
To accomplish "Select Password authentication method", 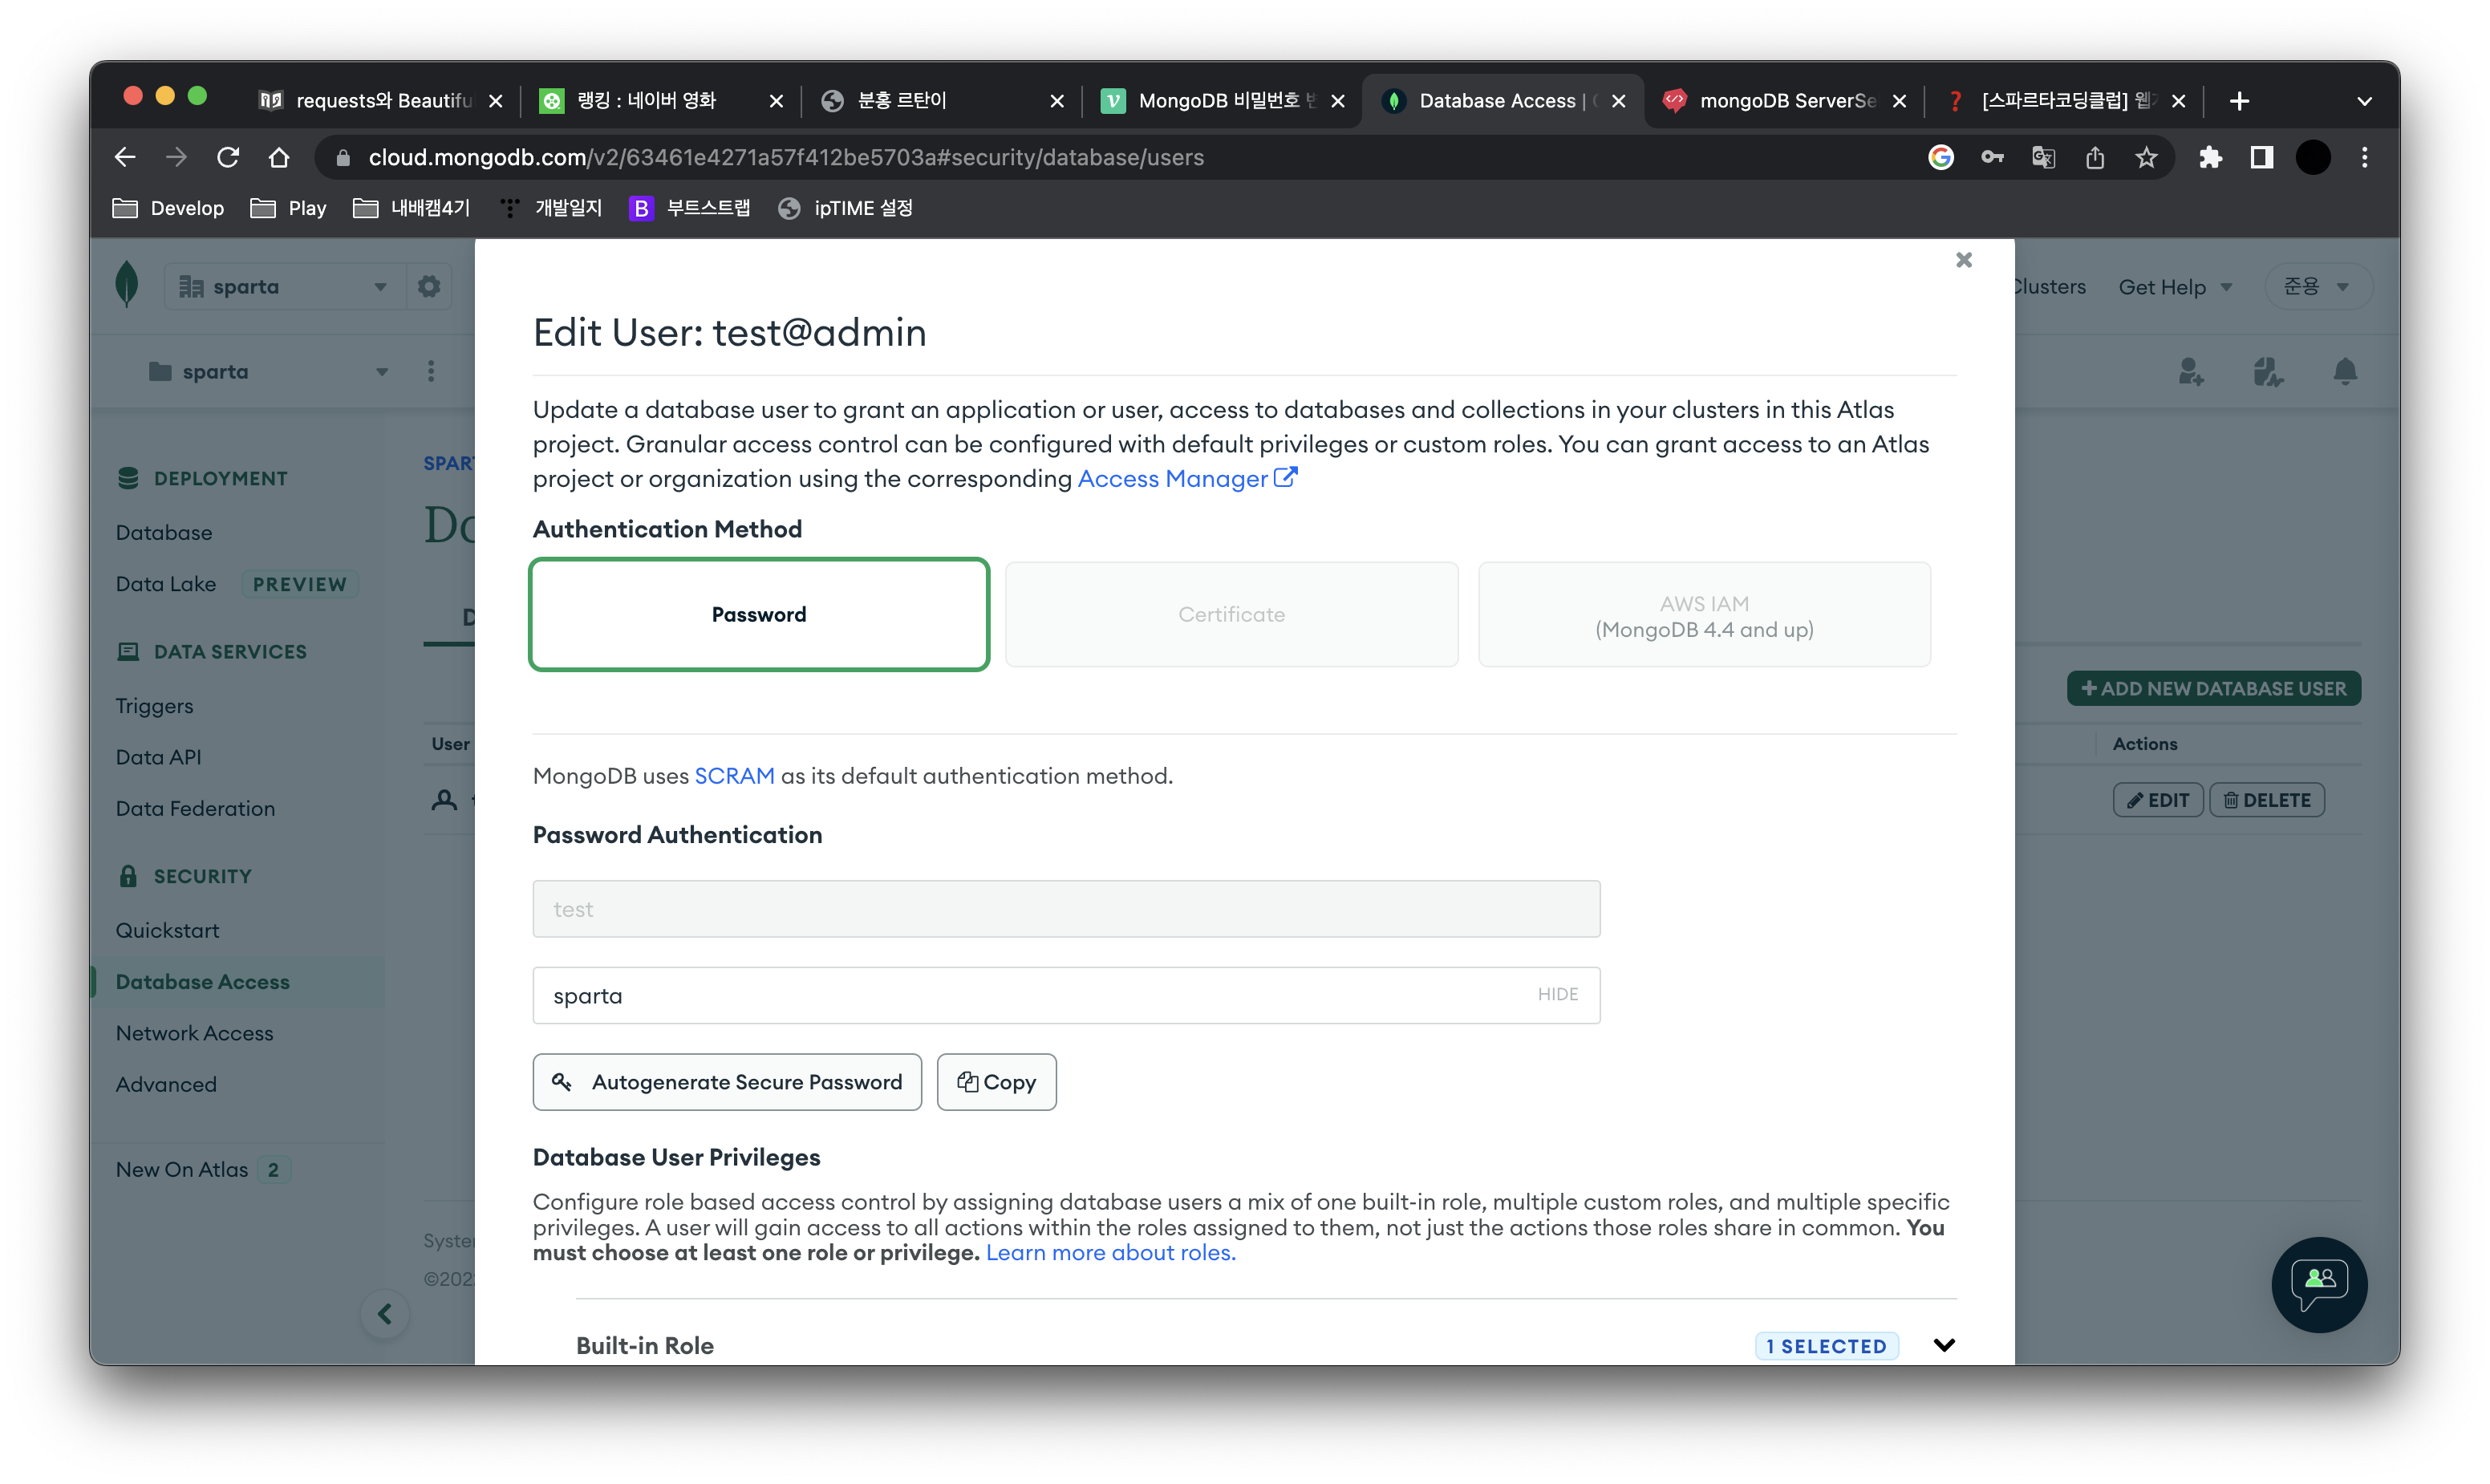I will (x=759, y=614).
